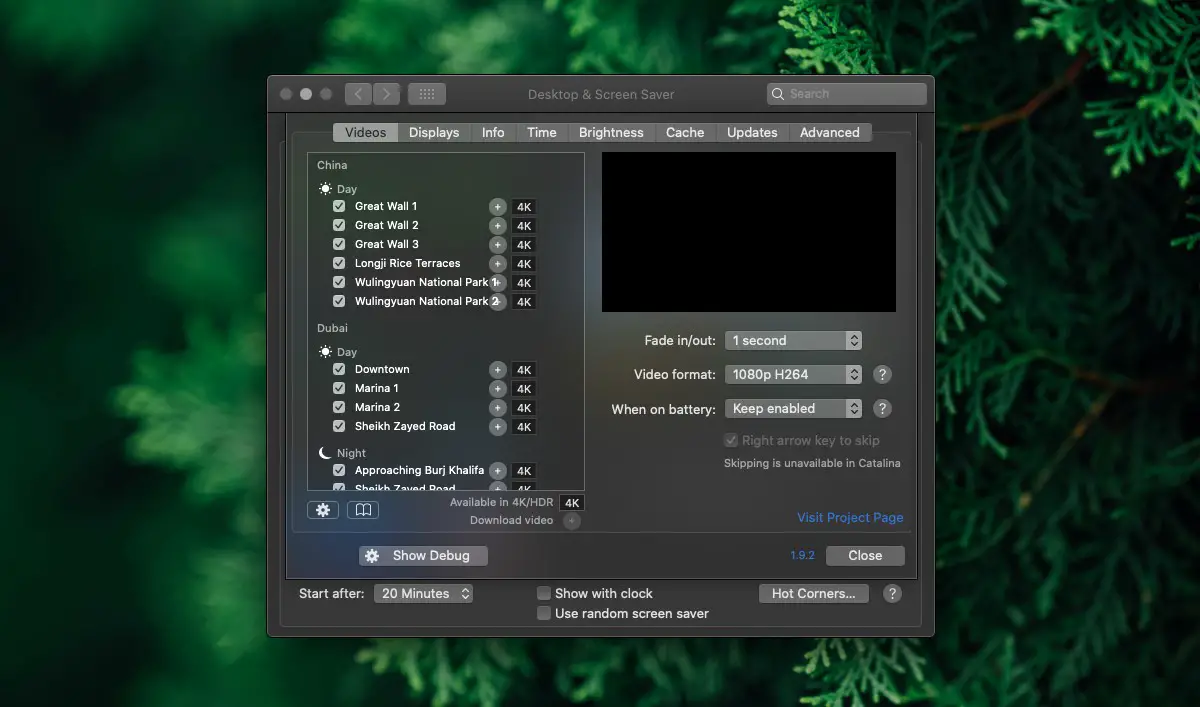Click the gear settings icon below video list
Image resolution: width=1200 pixels, height=707 pixels.
(323, 510)
